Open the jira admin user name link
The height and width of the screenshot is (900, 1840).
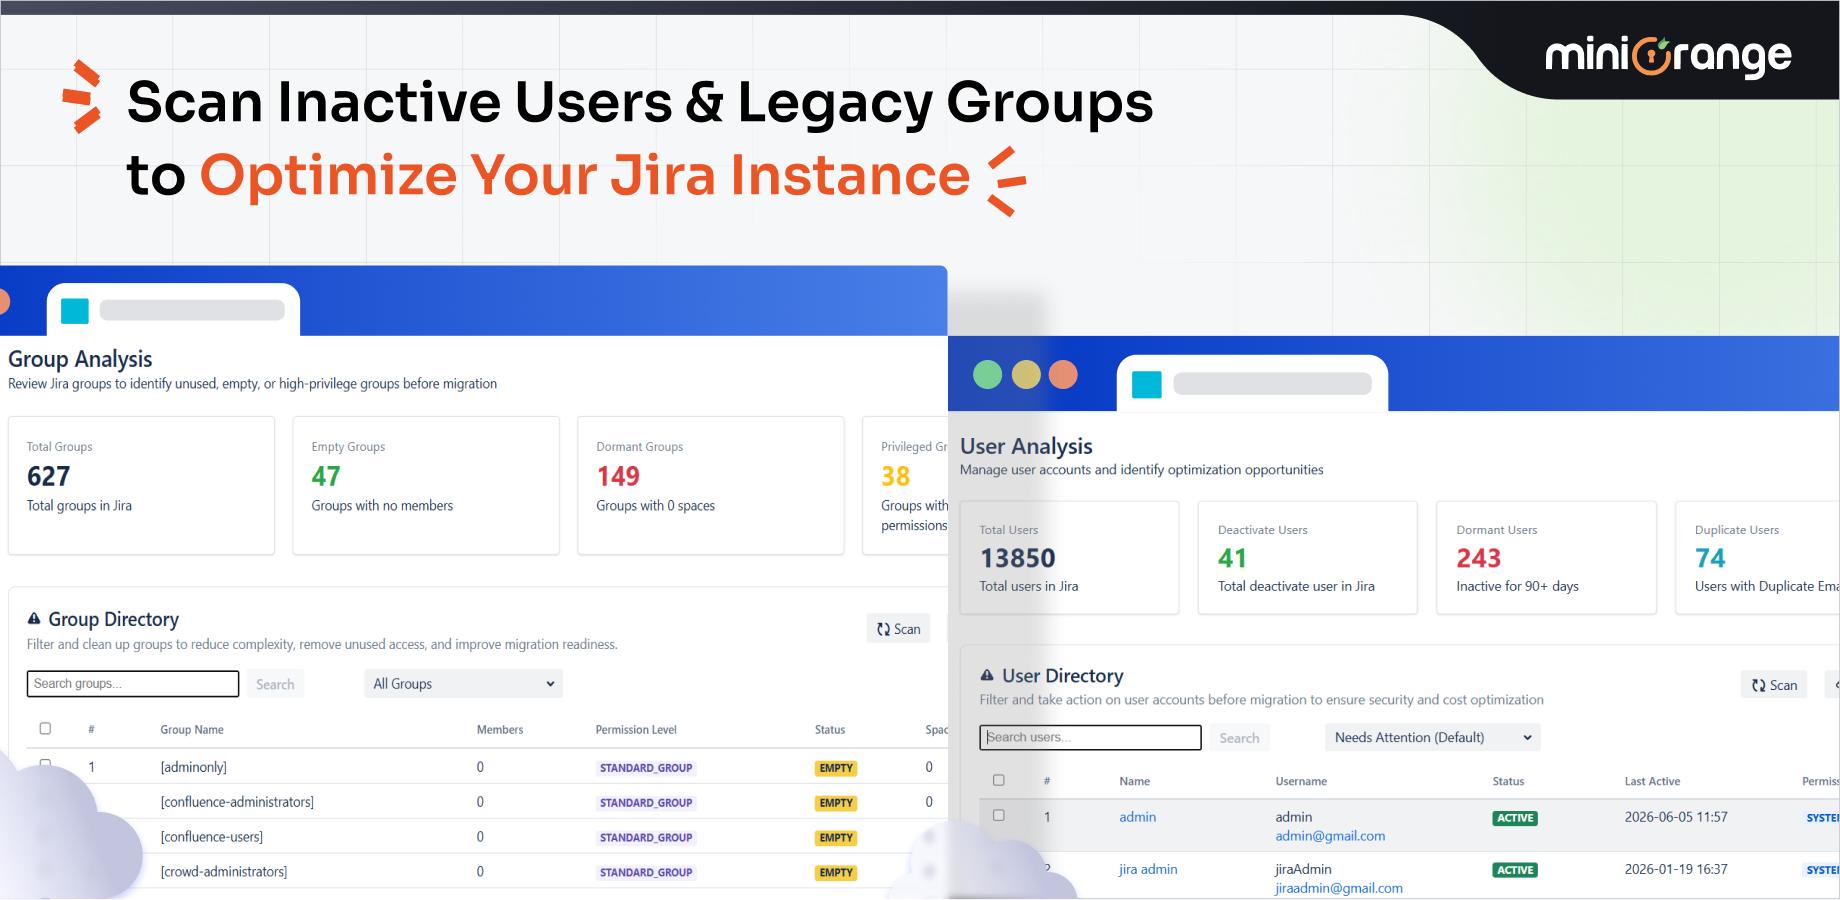1148,869
